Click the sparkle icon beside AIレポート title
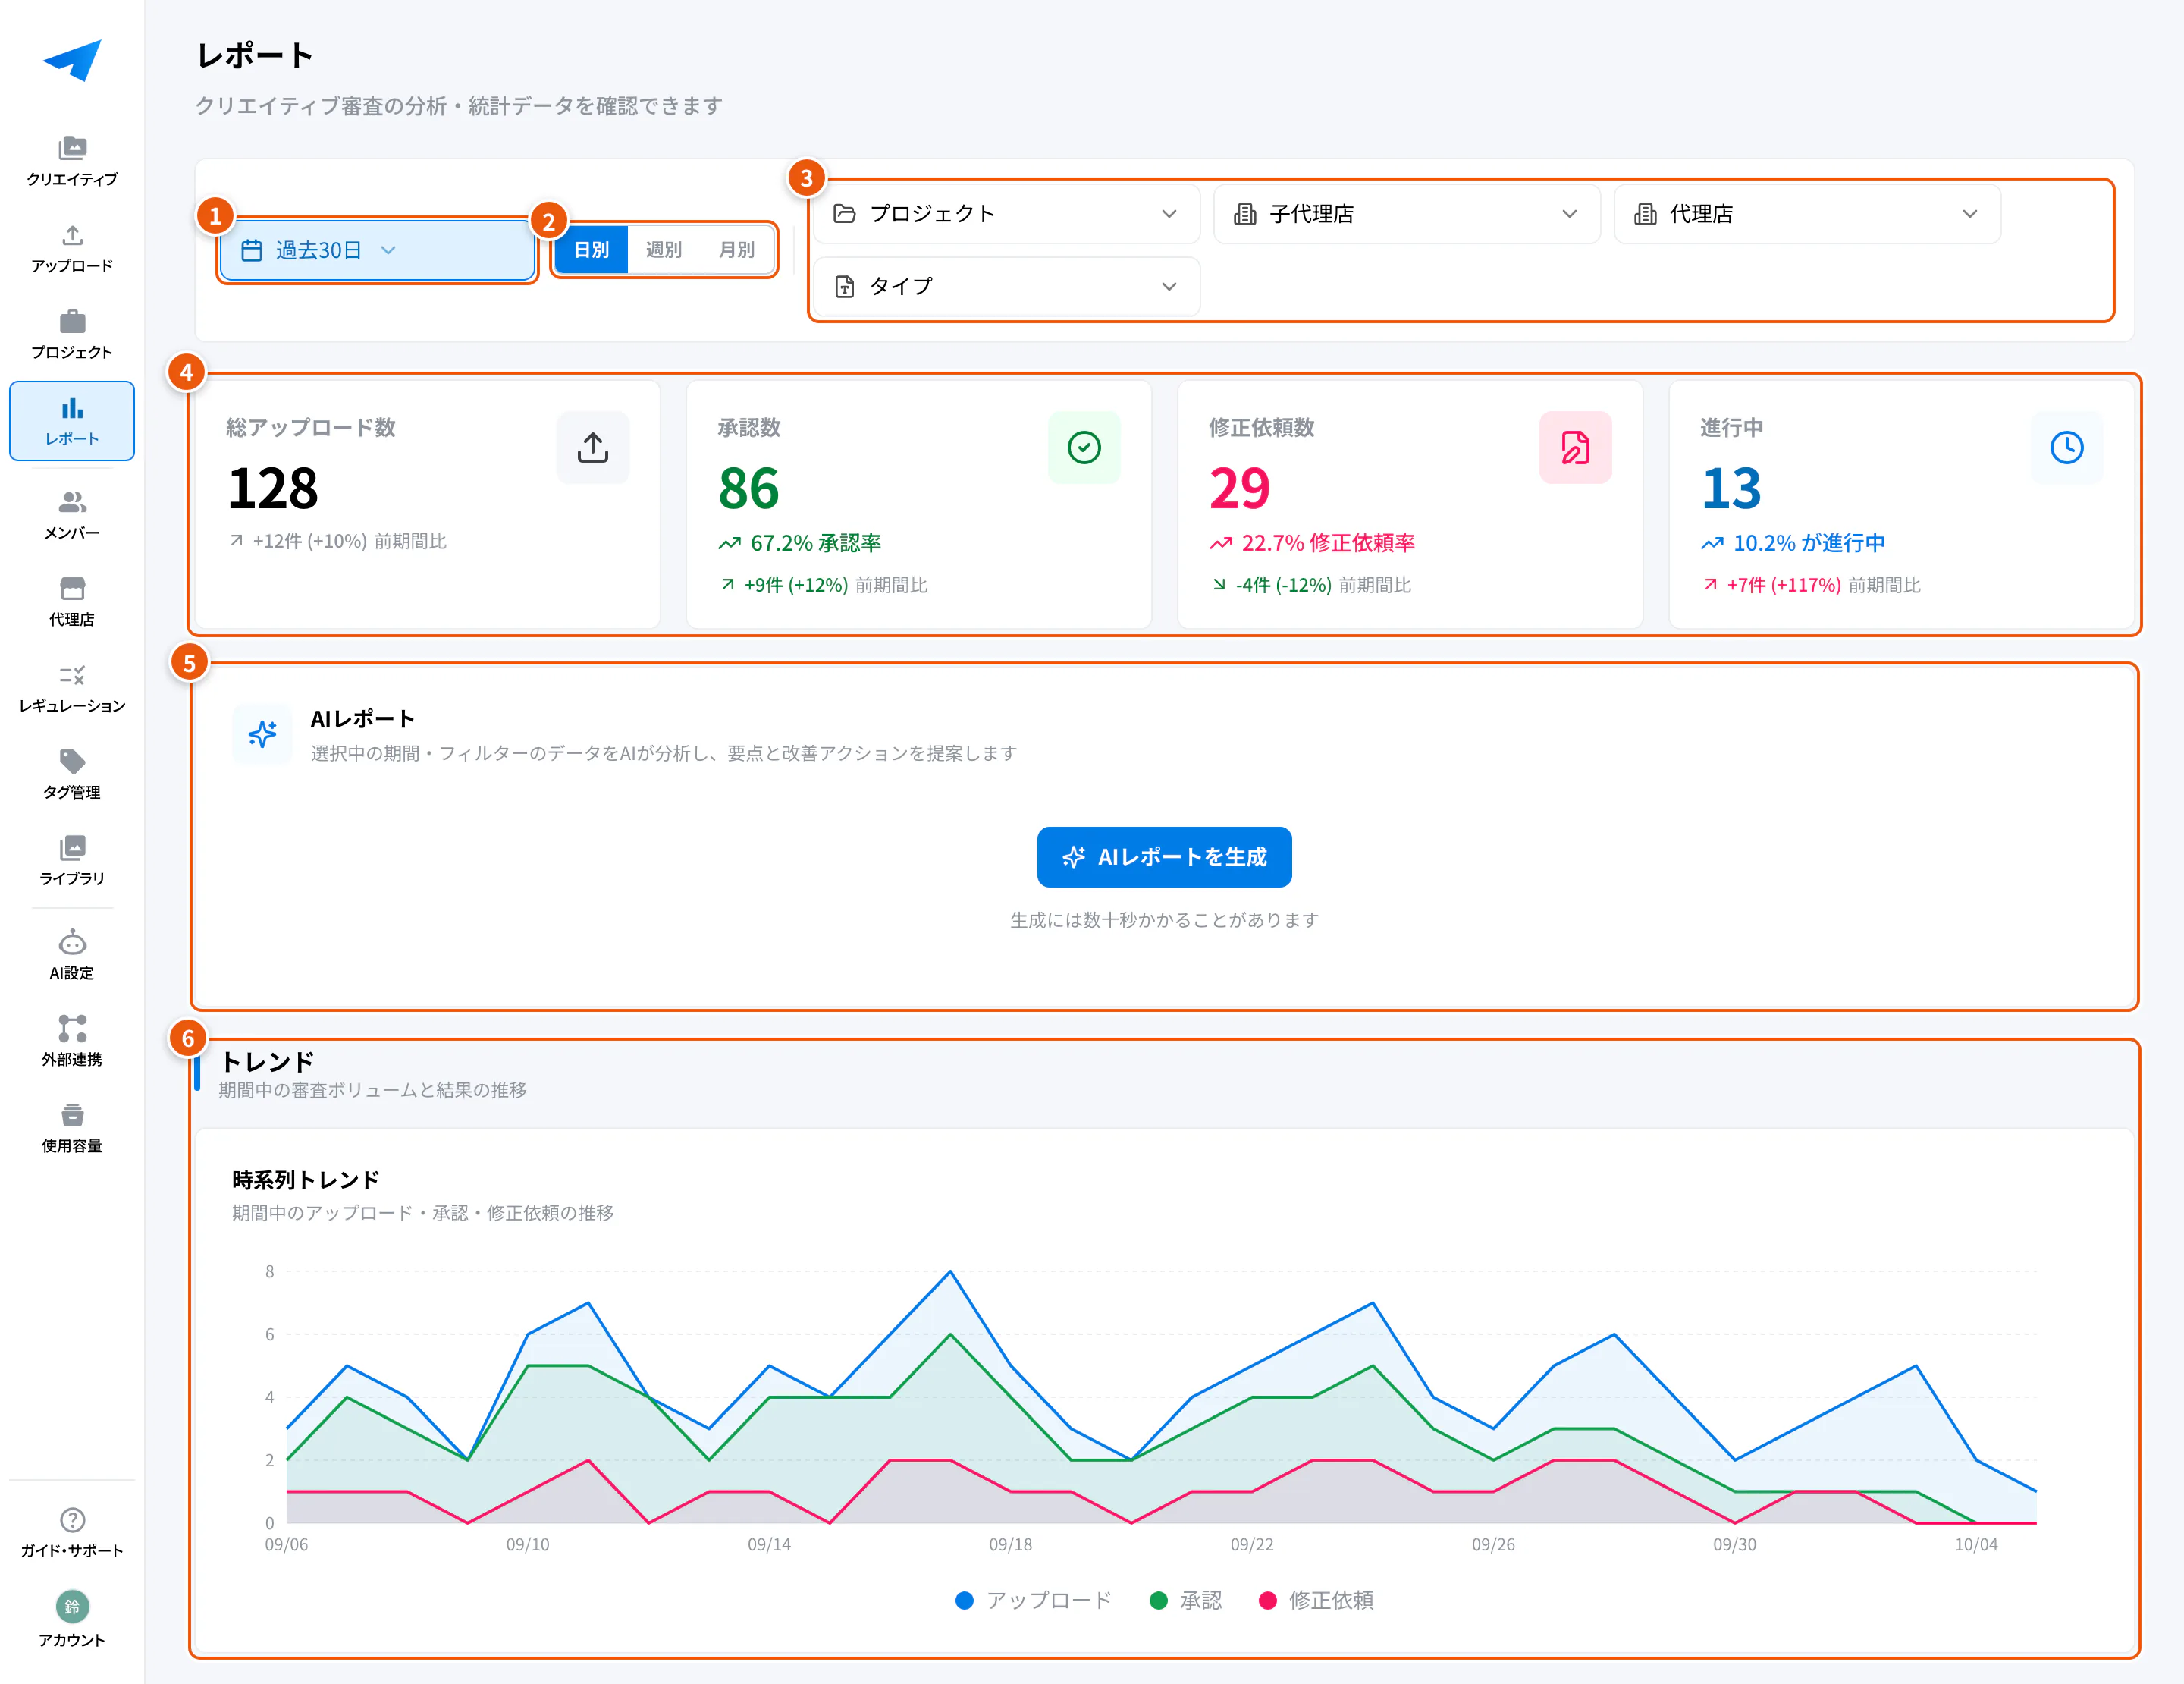Image resolution: width=2184 pixels, height=1684 pixels. tap(262, 734)
